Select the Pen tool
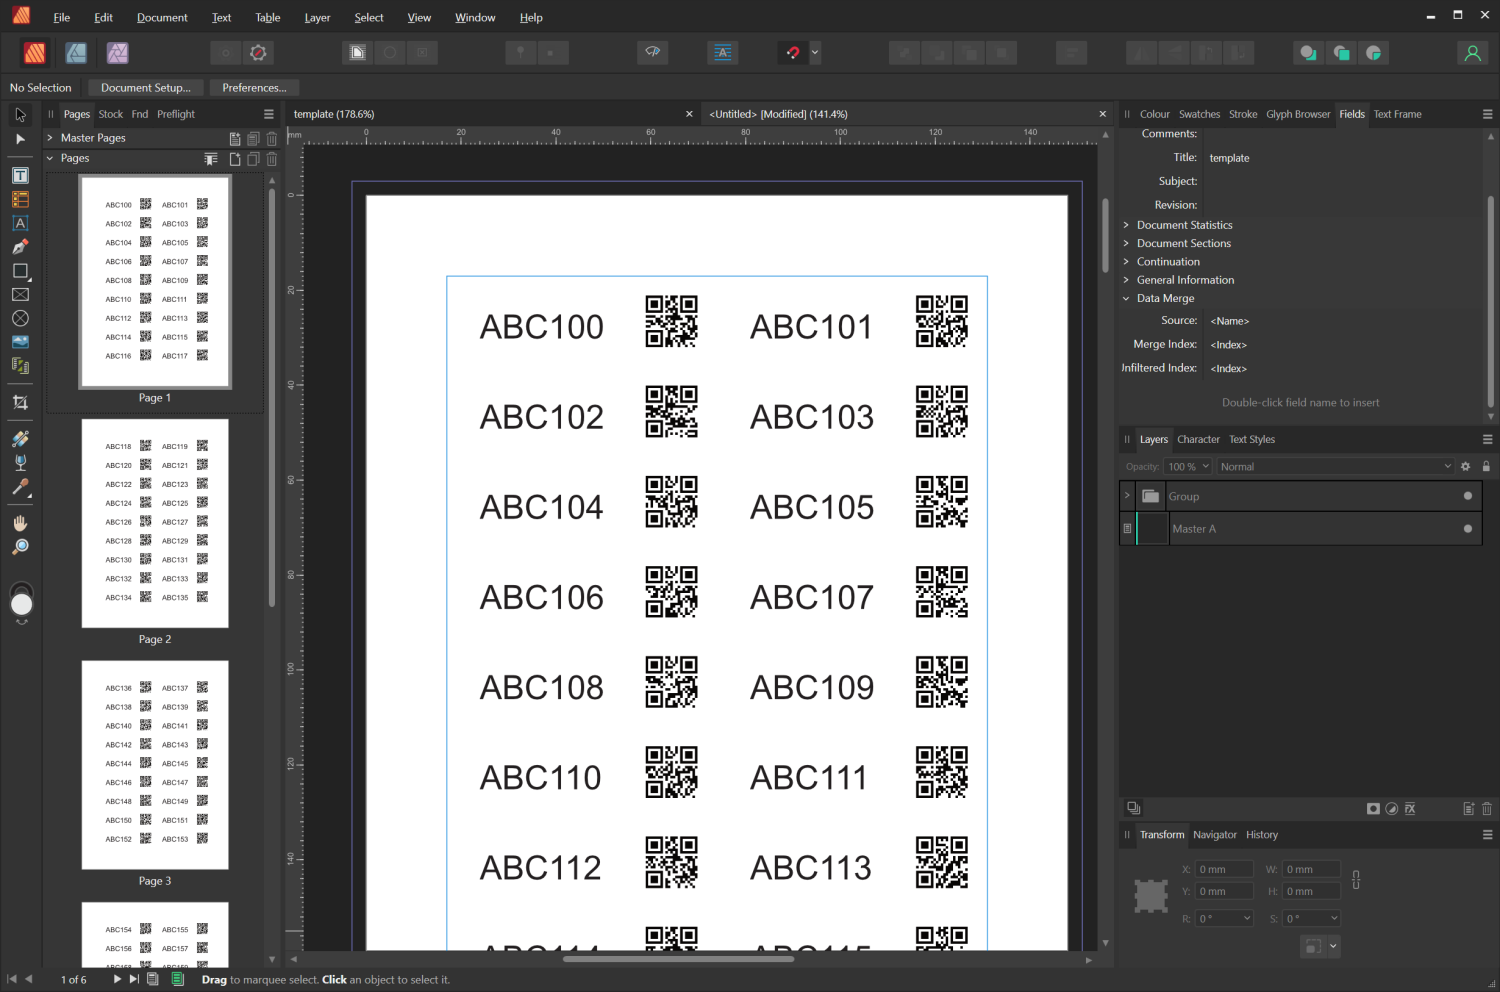1500x992 pixels. (20, 246)
